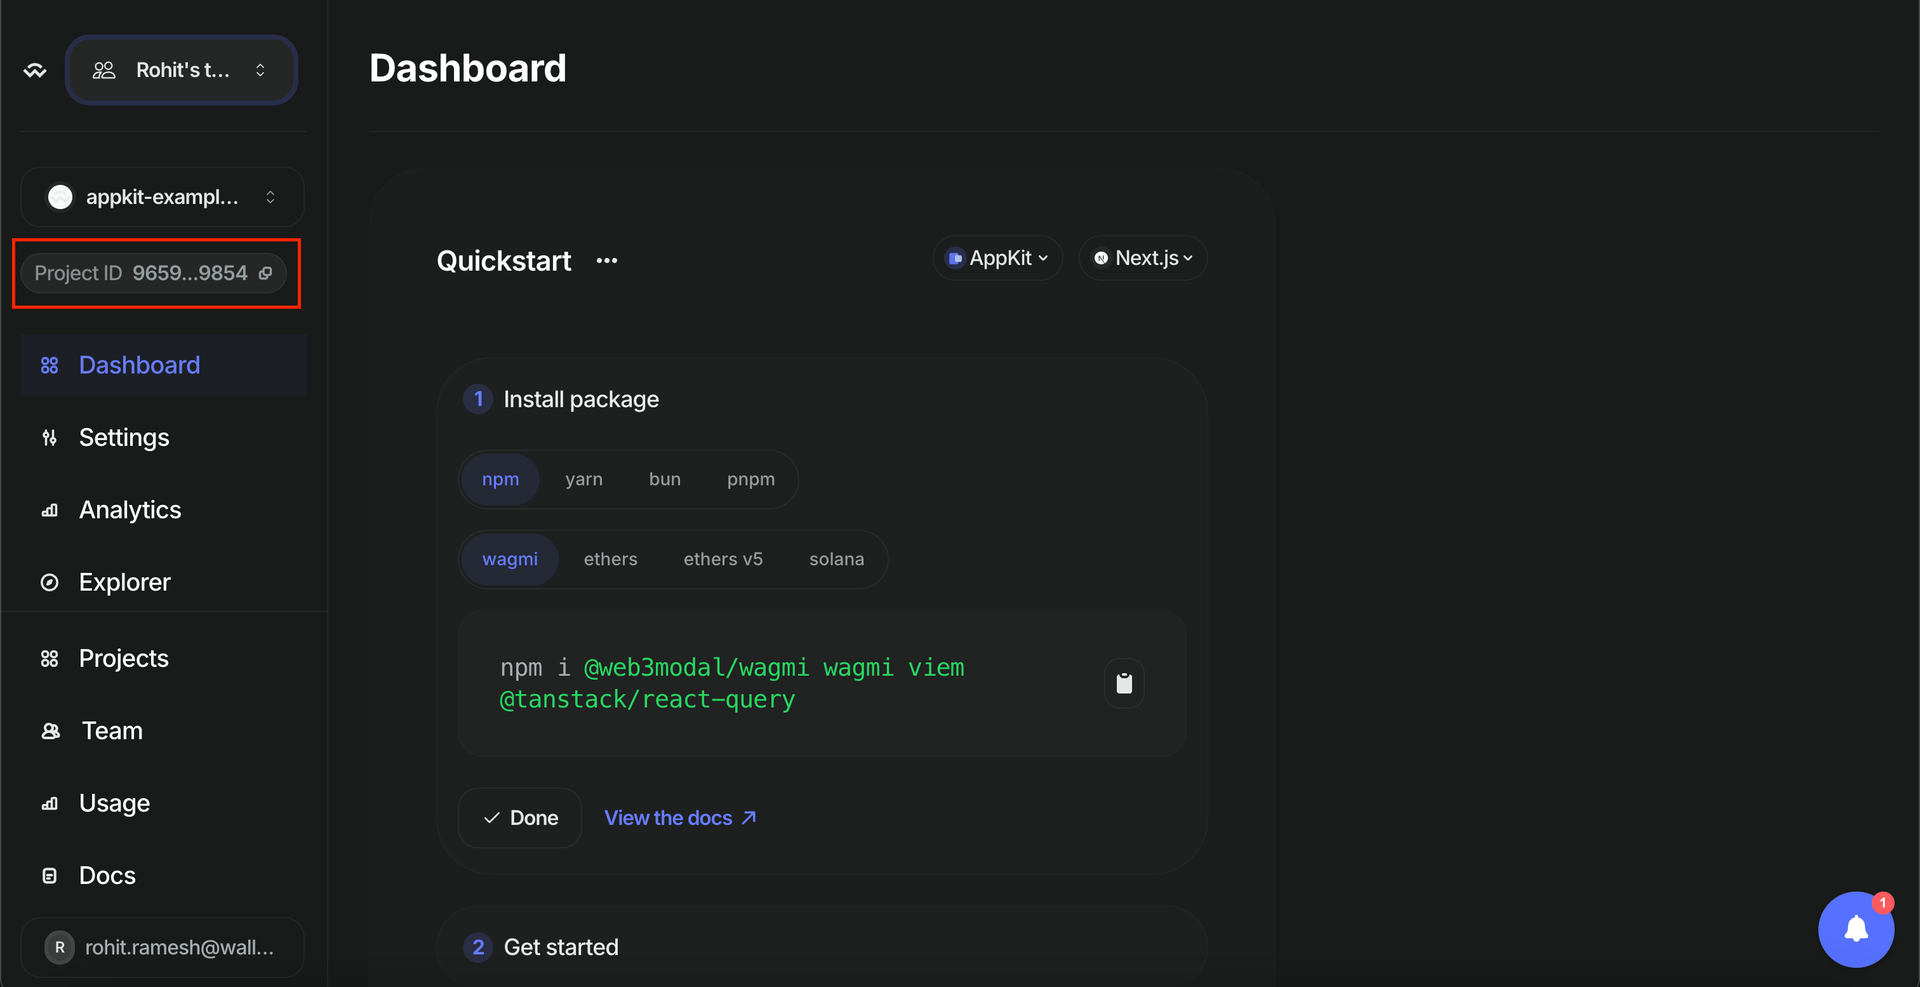Open Rohit's team switcher dropdown
The image size is (1920, 987).
pyautogui.click(x=181, y=70)
